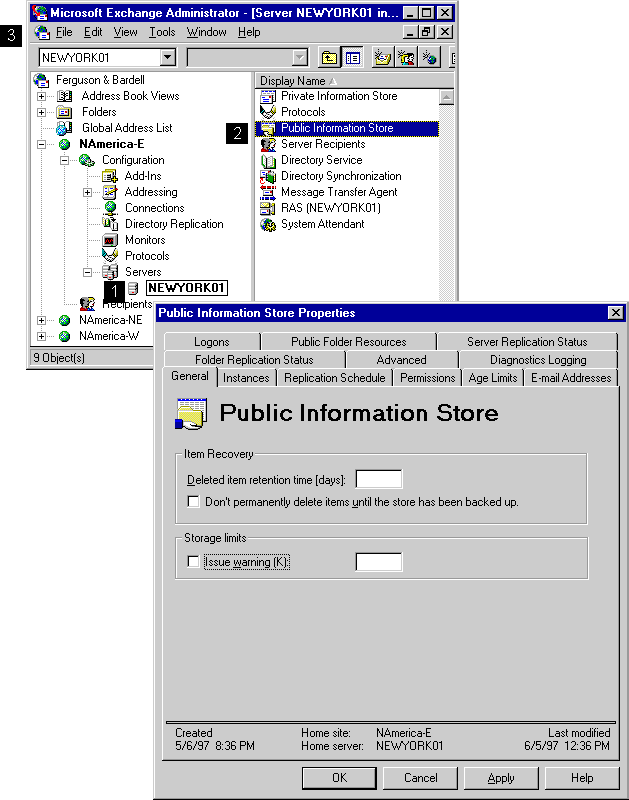Switch to the Folder Replication Status tab
Image resolution: width=629 pixels, height=800 pixels.
254,360
